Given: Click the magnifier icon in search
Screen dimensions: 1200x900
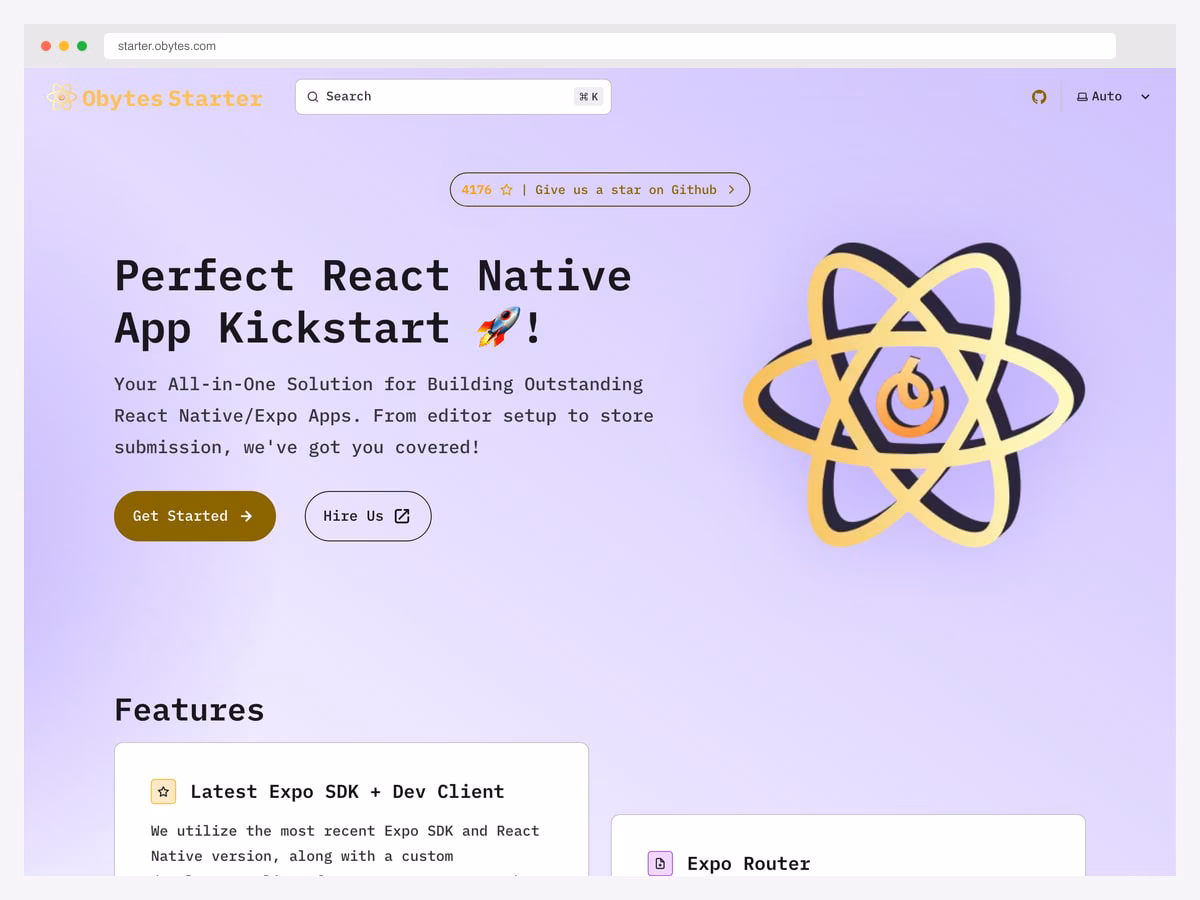Looking at the screenshot, I should pyautogui.click(x=313, y=97).
